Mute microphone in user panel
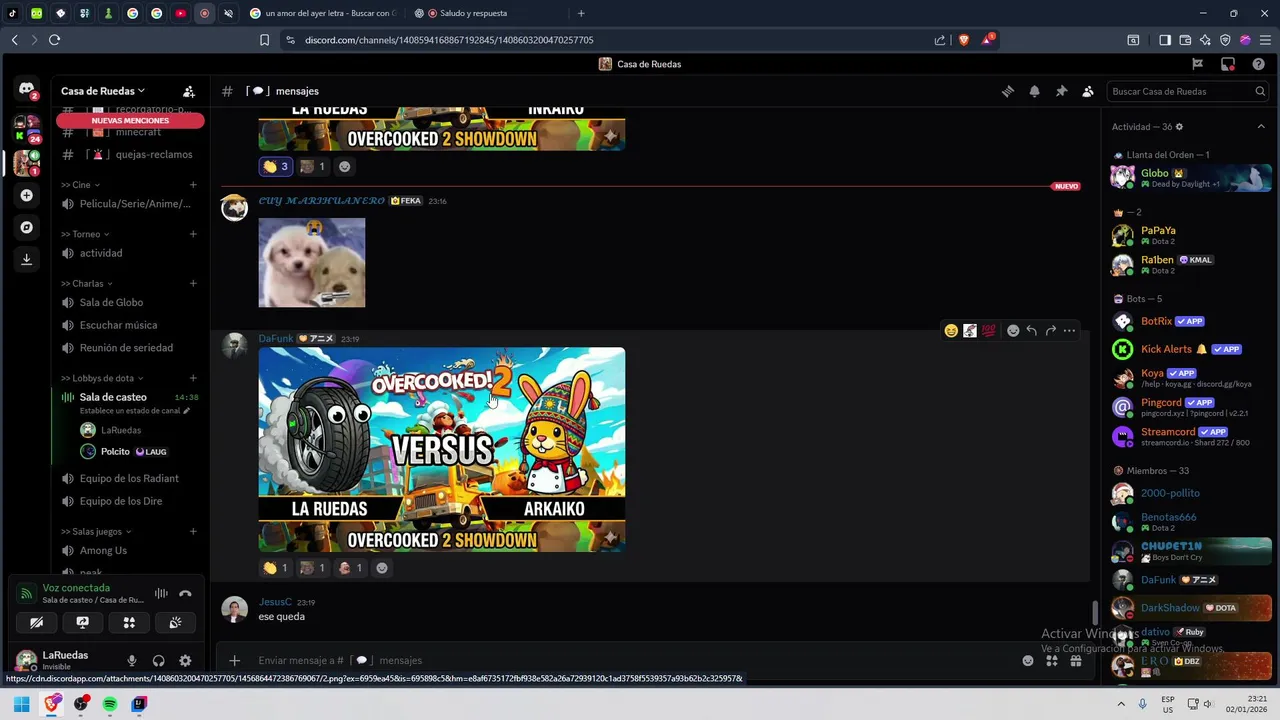The height and width of the screenshot is (720, 1280). (131, 661)
